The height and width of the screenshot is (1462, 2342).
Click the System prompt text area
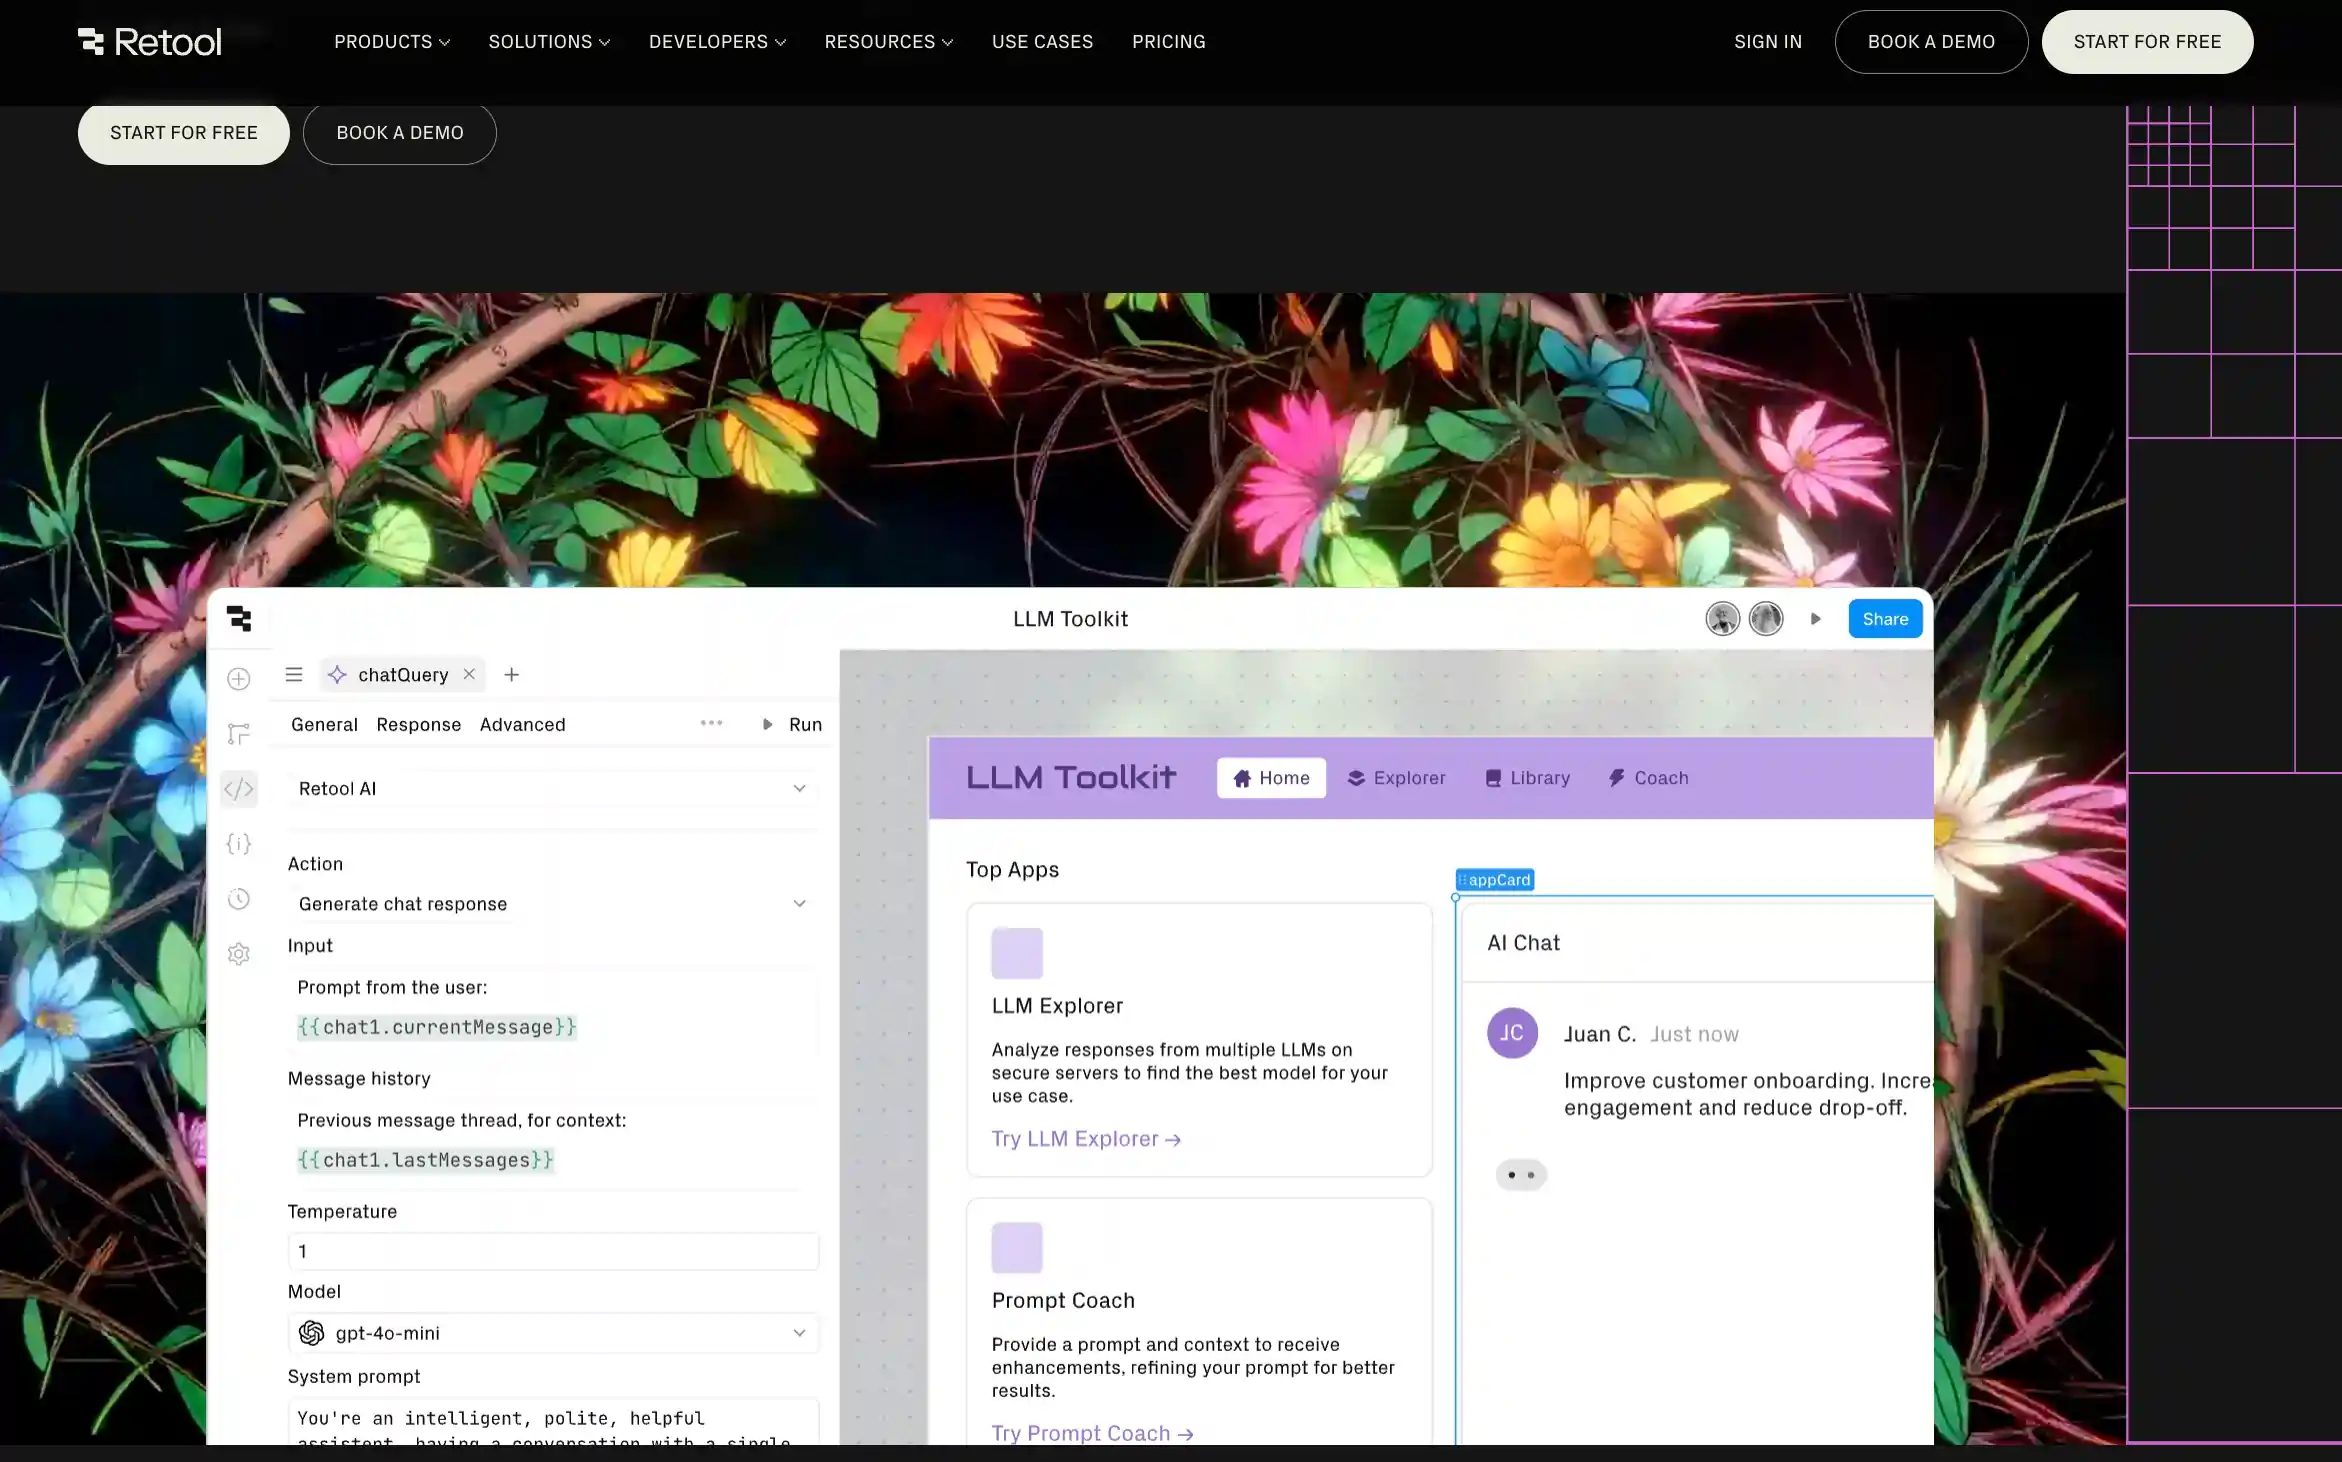click(x=553, y=1422)
